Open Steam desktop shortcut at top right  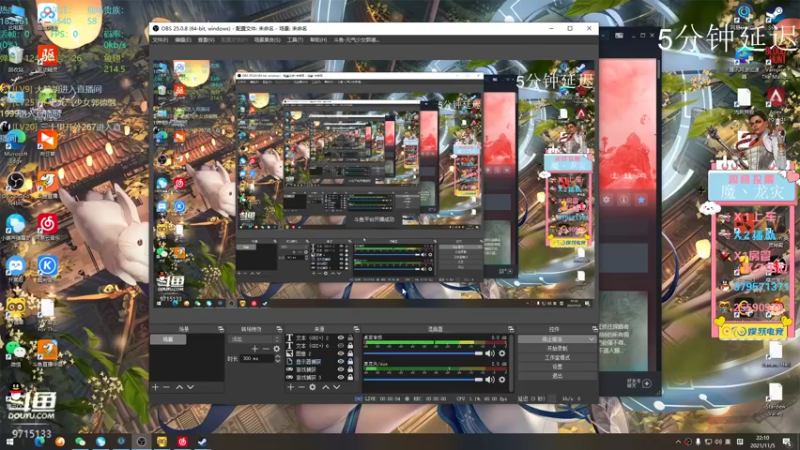click(x=774, y=16)
